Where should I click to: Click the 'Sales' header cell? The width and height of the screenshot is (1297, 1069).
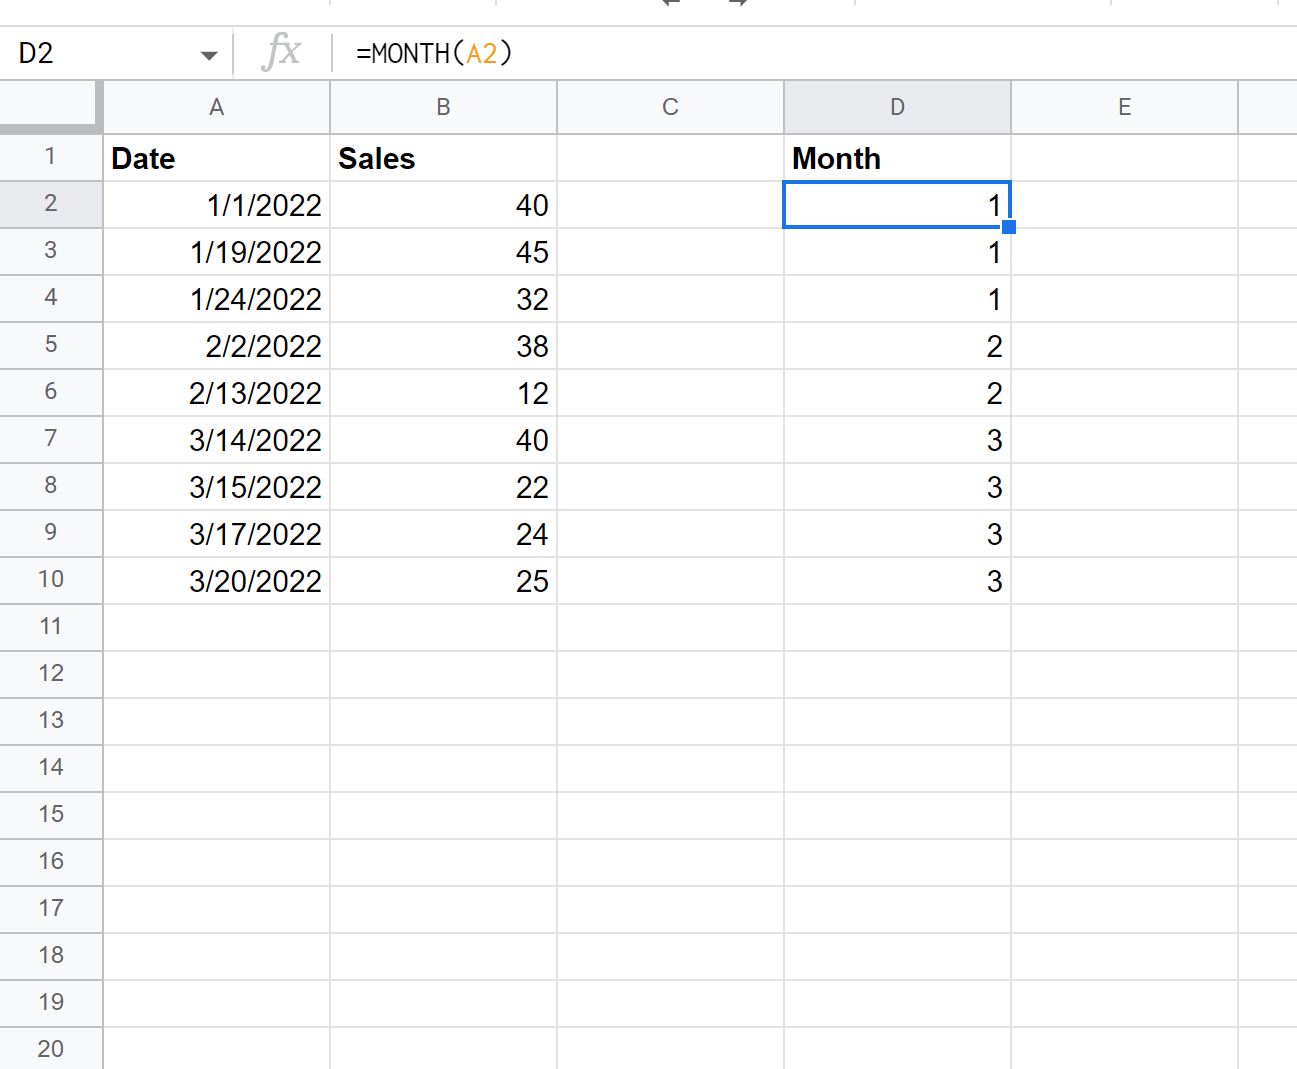tap(443, 158)
